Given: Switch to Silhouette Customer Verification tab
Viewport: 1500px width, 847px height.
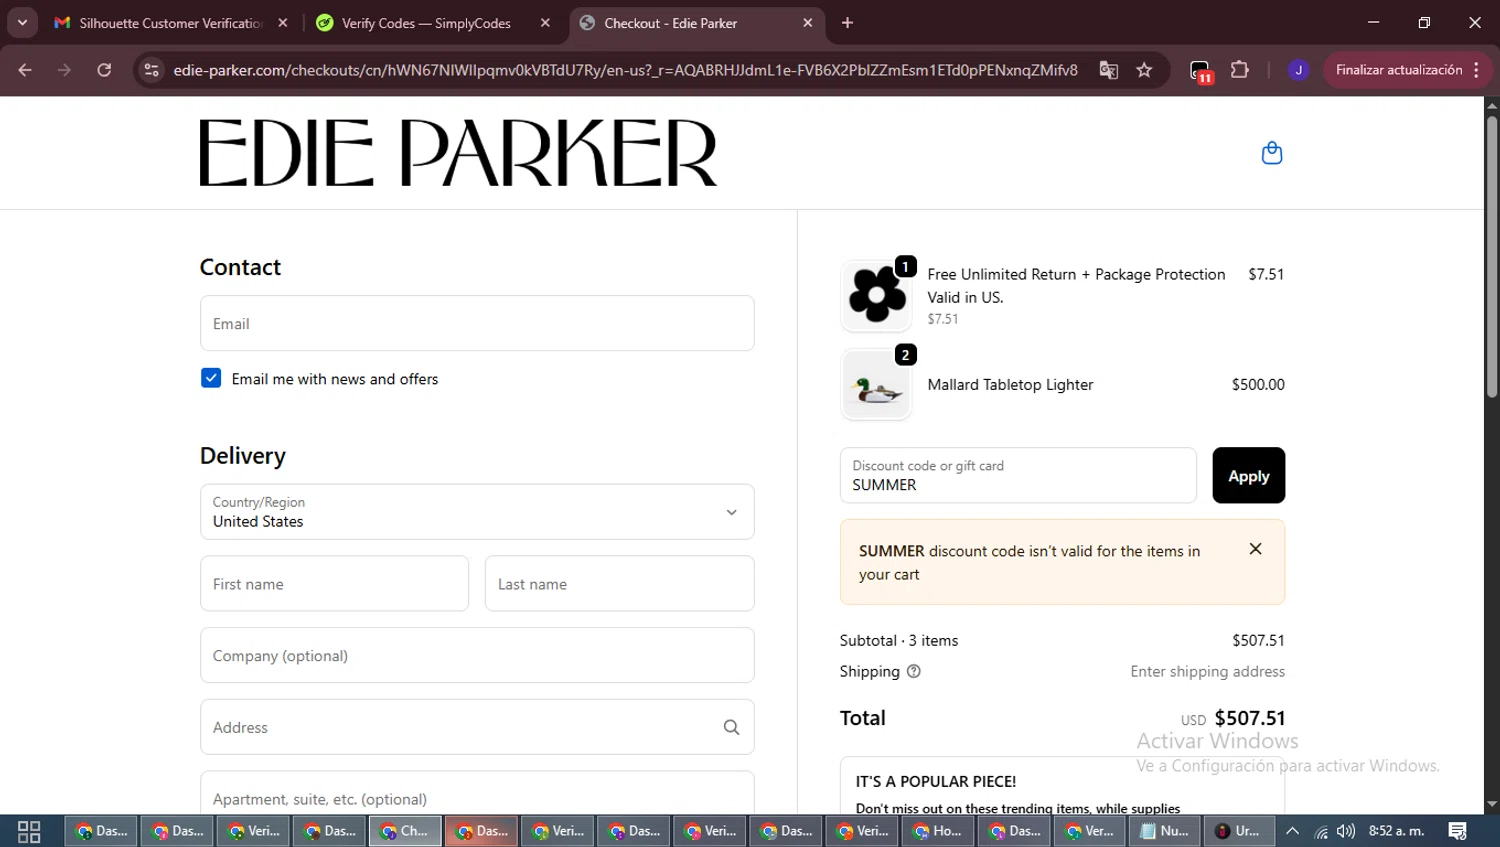Looking at the screenshot, I should [x=170, y=23].
